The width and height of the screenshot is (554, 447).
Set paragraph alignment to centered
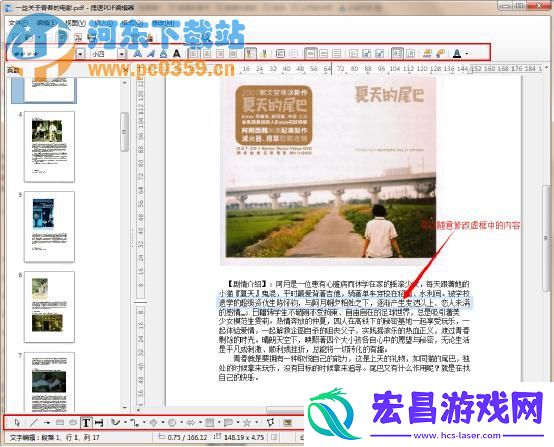tap(207, 54)
